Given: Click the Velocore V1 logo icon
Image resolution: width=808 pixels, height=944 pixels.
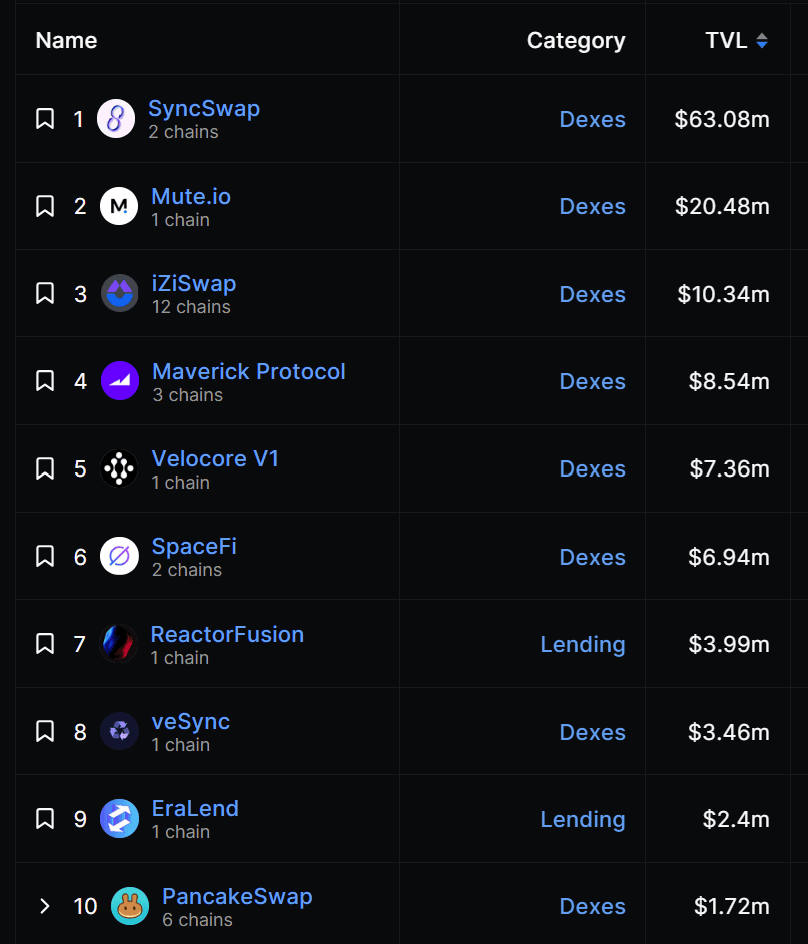Looking at the screenshot, I should click(119, 468).
